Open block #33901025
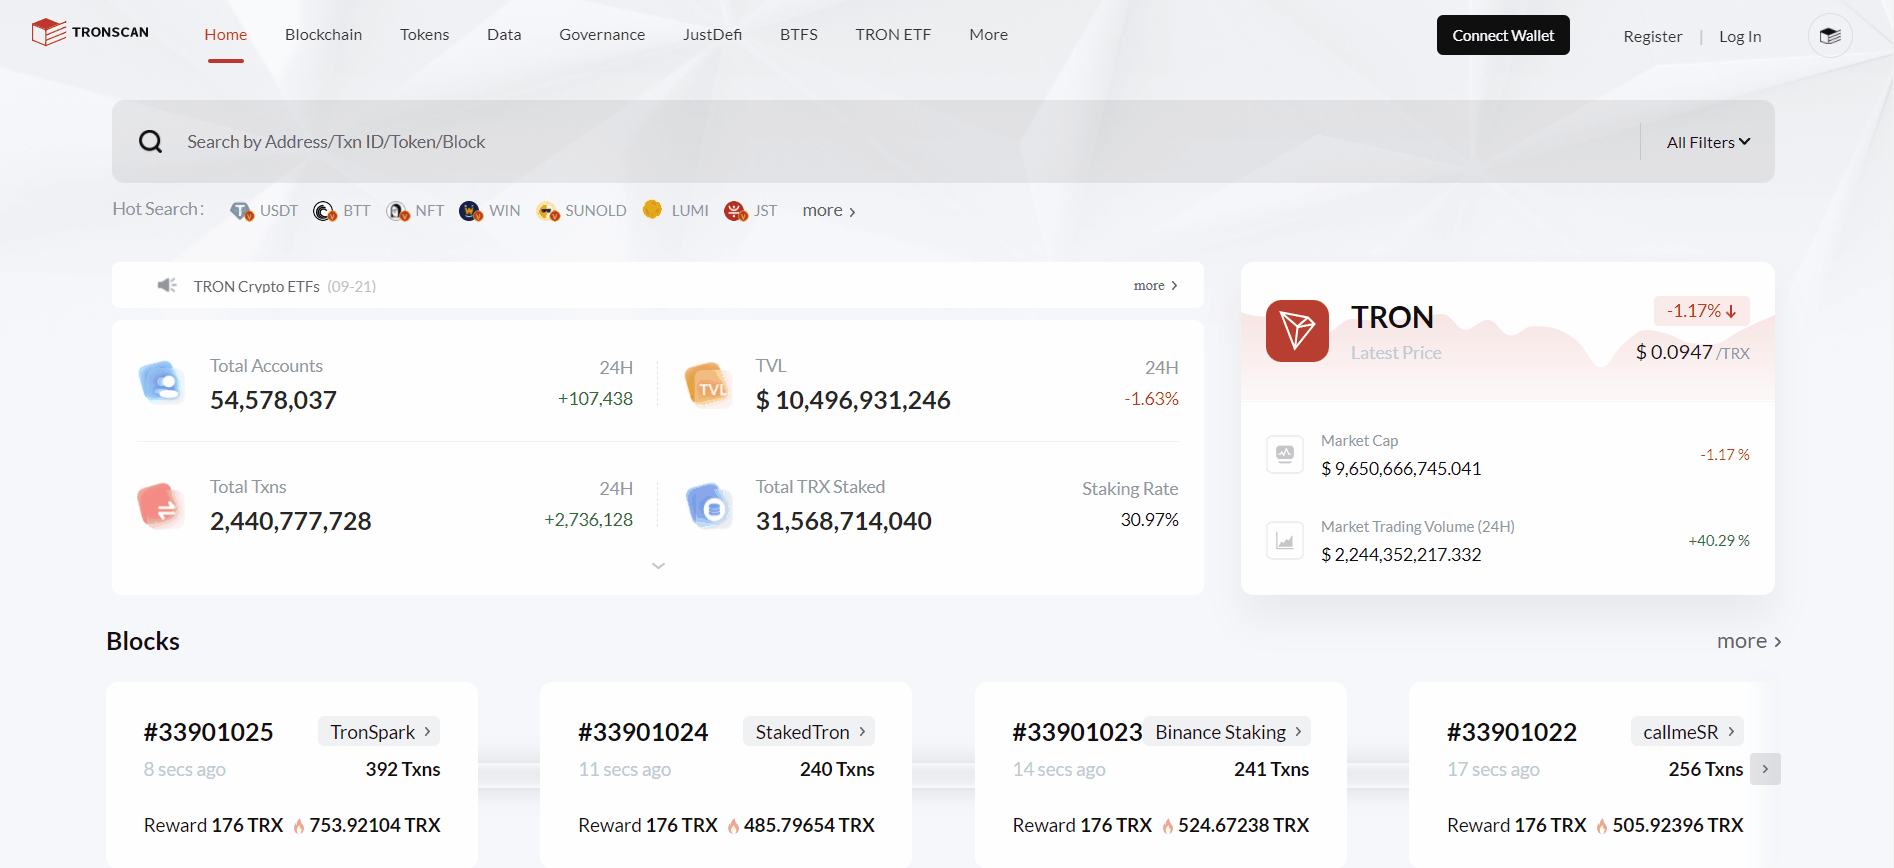The width and height of the screenshot is (1894, 868). [208, 732]
